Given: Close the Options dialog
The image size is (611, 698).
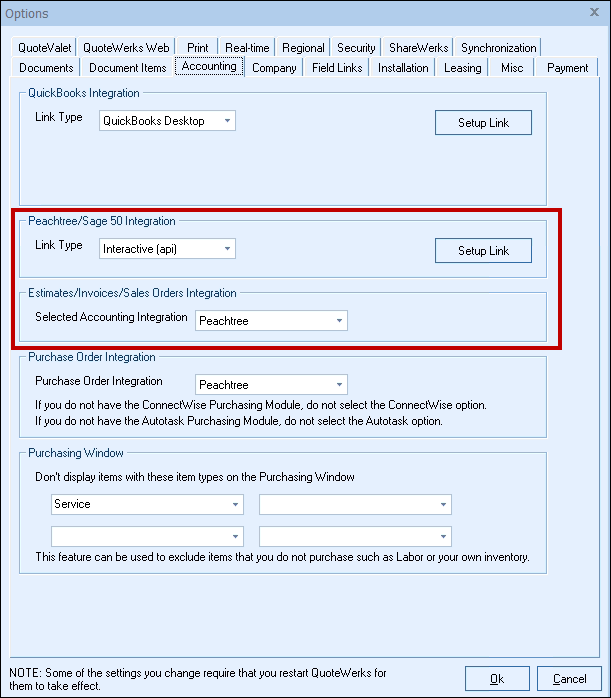Looking at the screenshot, I should (594, 12).
